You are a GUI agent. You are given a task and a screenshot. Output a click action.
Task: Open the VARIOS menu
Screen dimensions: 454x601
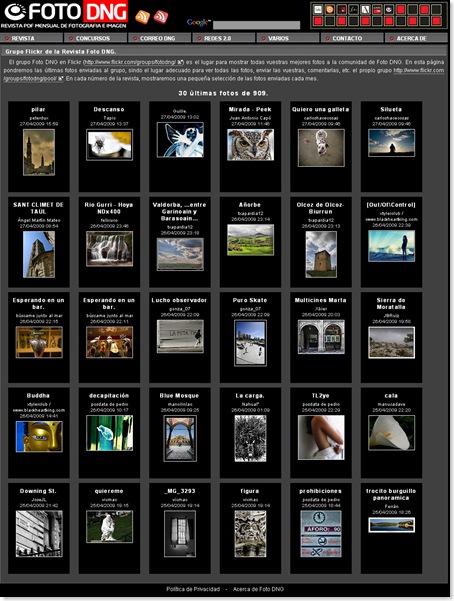pyautogui.click(x=288, y=38)
